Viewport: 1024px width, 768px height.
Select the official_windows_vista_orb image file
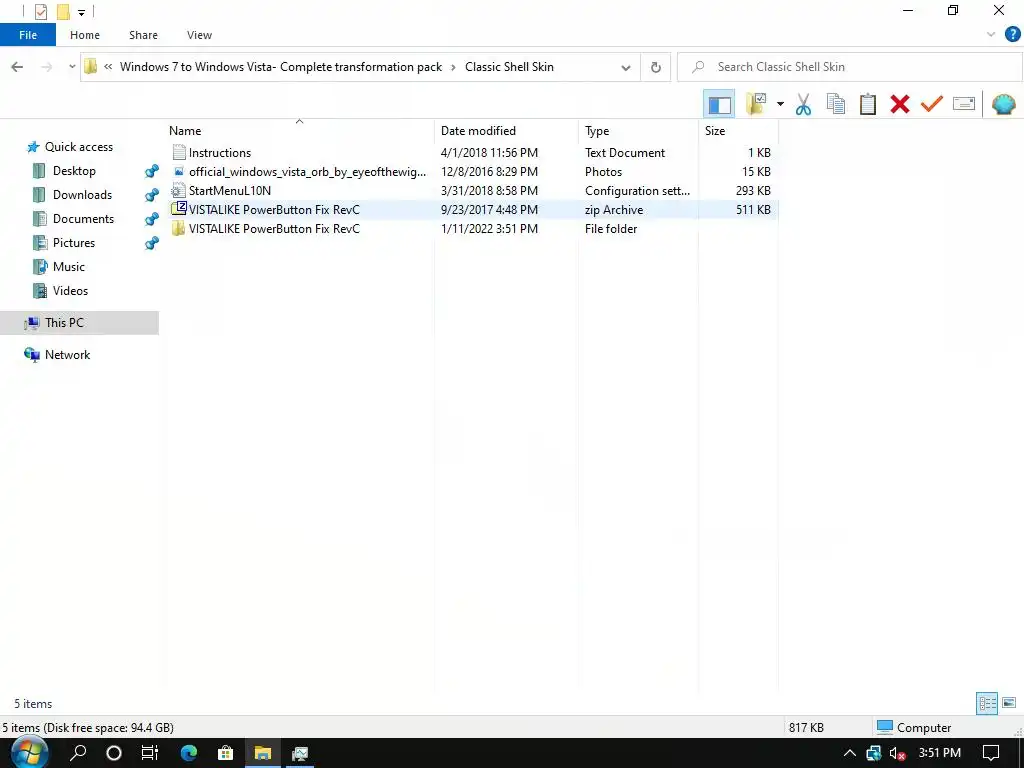pyautogui.click(x=472, y=172)
